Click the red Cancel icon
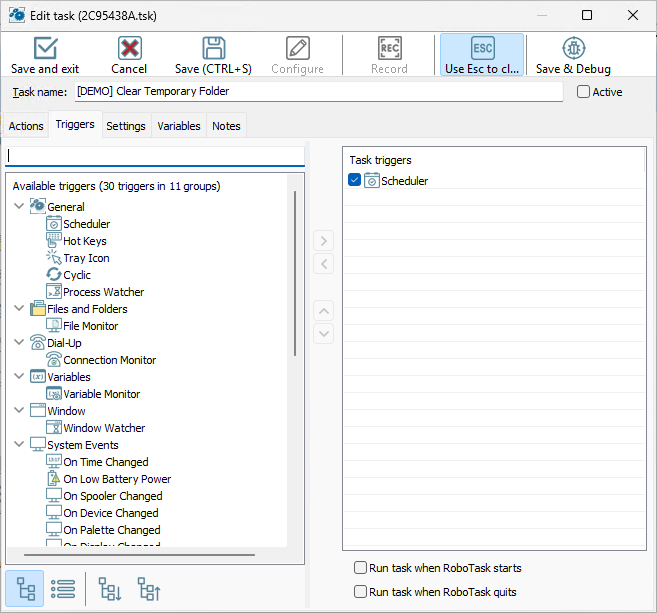The image size is (657, 613). point(129,49)
